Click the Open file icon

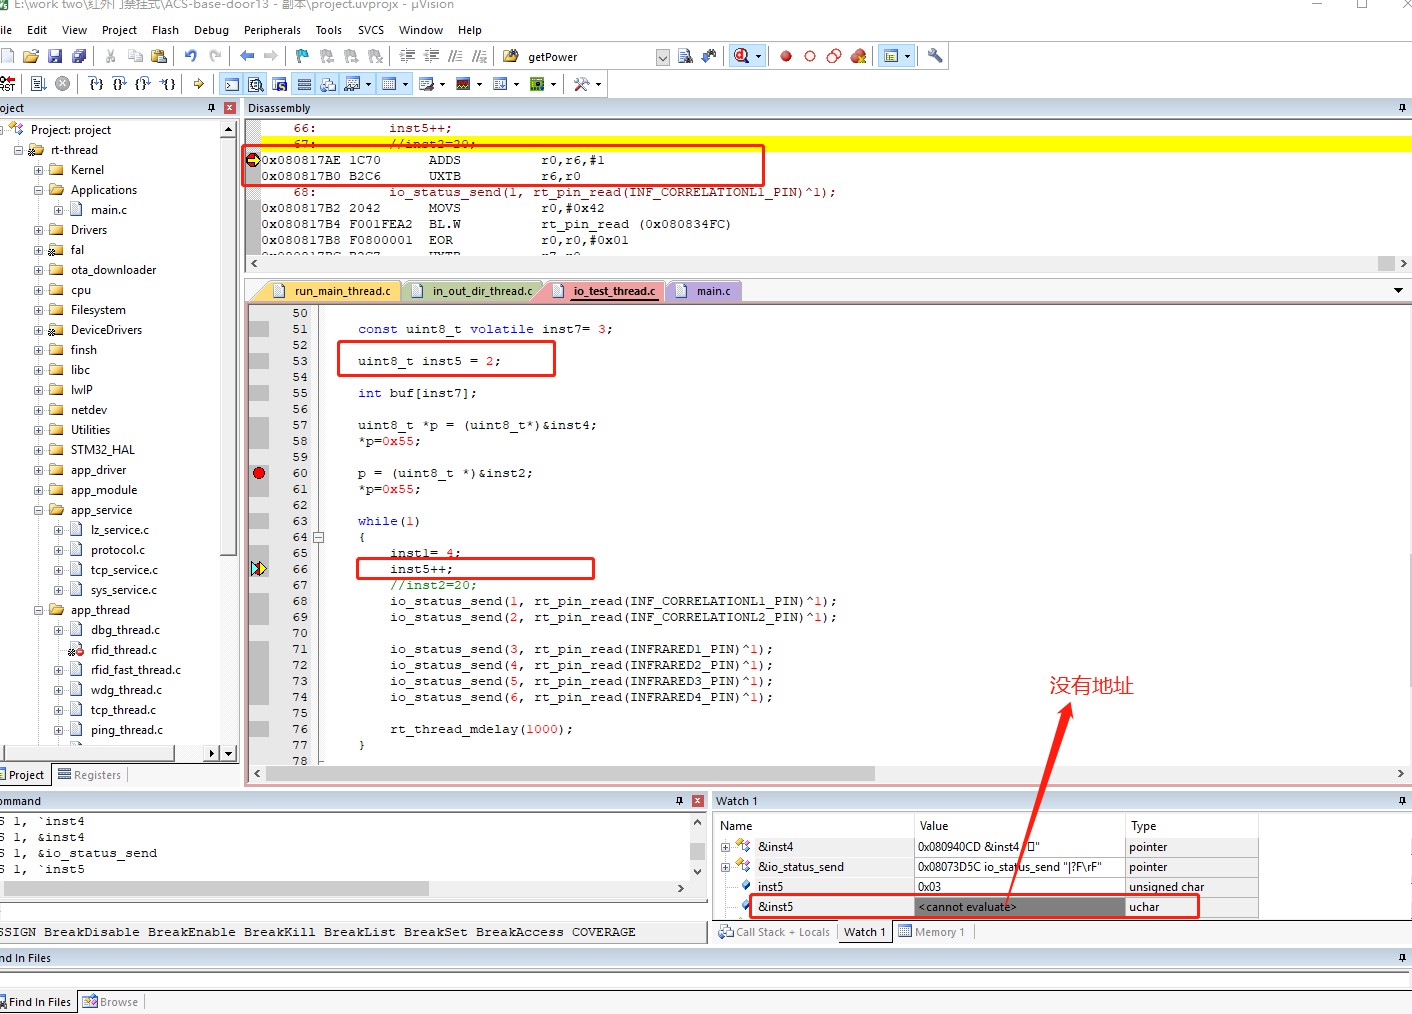coord(31,56)
